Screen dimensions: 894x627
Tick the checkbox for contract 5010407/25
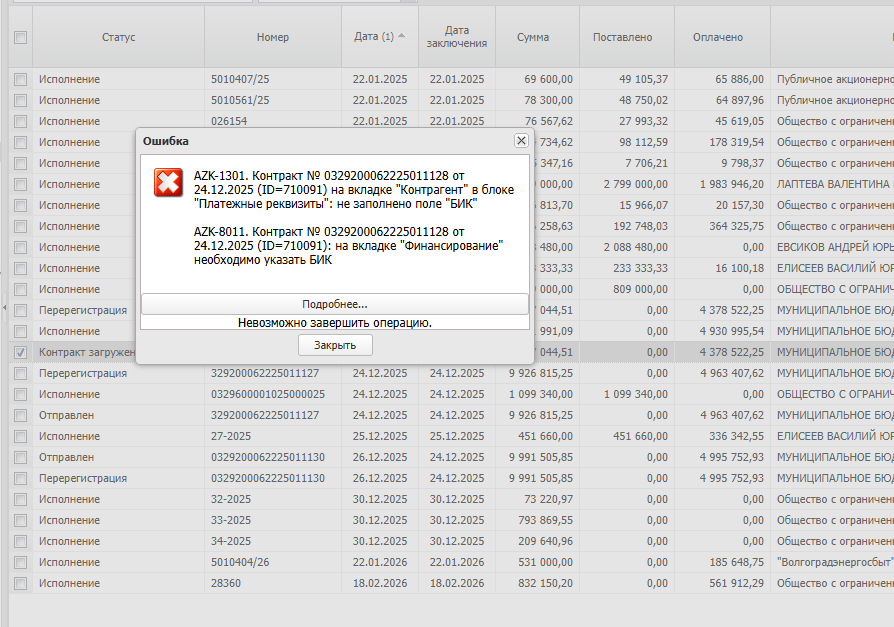[21, 79]
